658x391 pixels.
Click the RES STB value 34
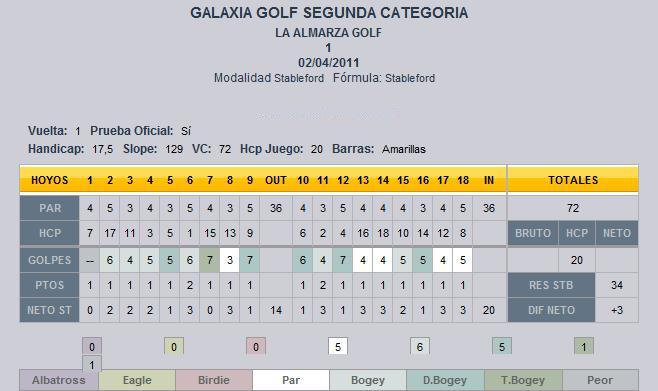(617, 285)
